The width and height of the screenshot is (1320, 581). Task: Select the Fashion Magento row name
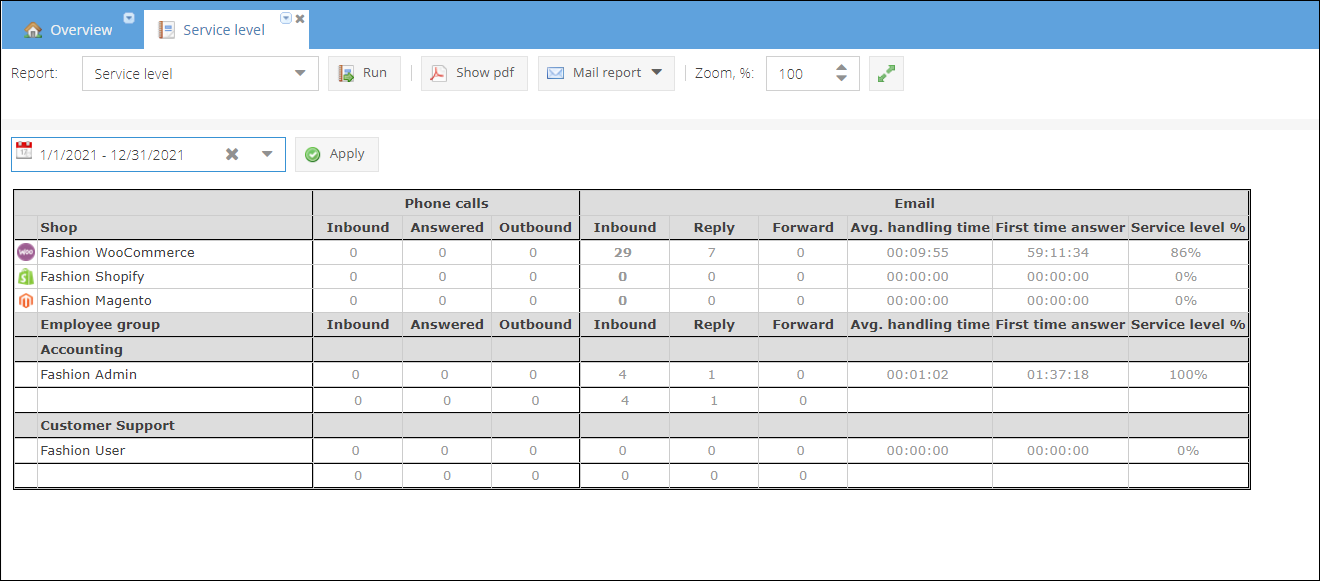(96, 301)
